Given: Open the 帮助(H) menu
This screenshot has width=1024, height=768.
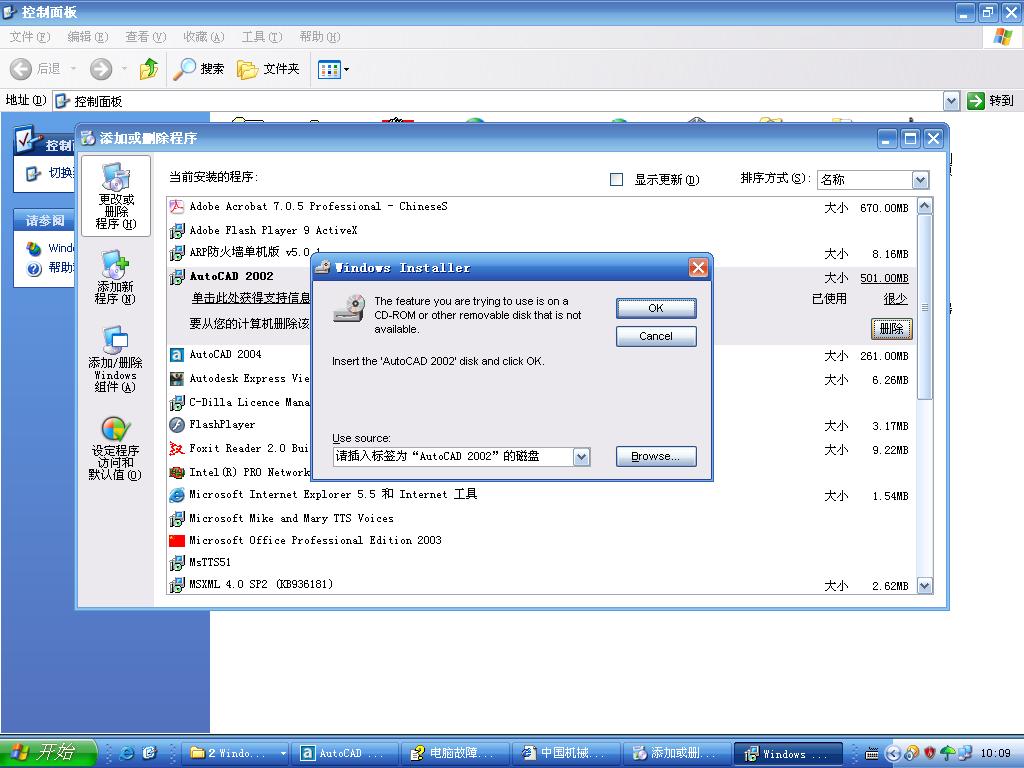Looking at the screenshot, I should (x=320, y=37).
